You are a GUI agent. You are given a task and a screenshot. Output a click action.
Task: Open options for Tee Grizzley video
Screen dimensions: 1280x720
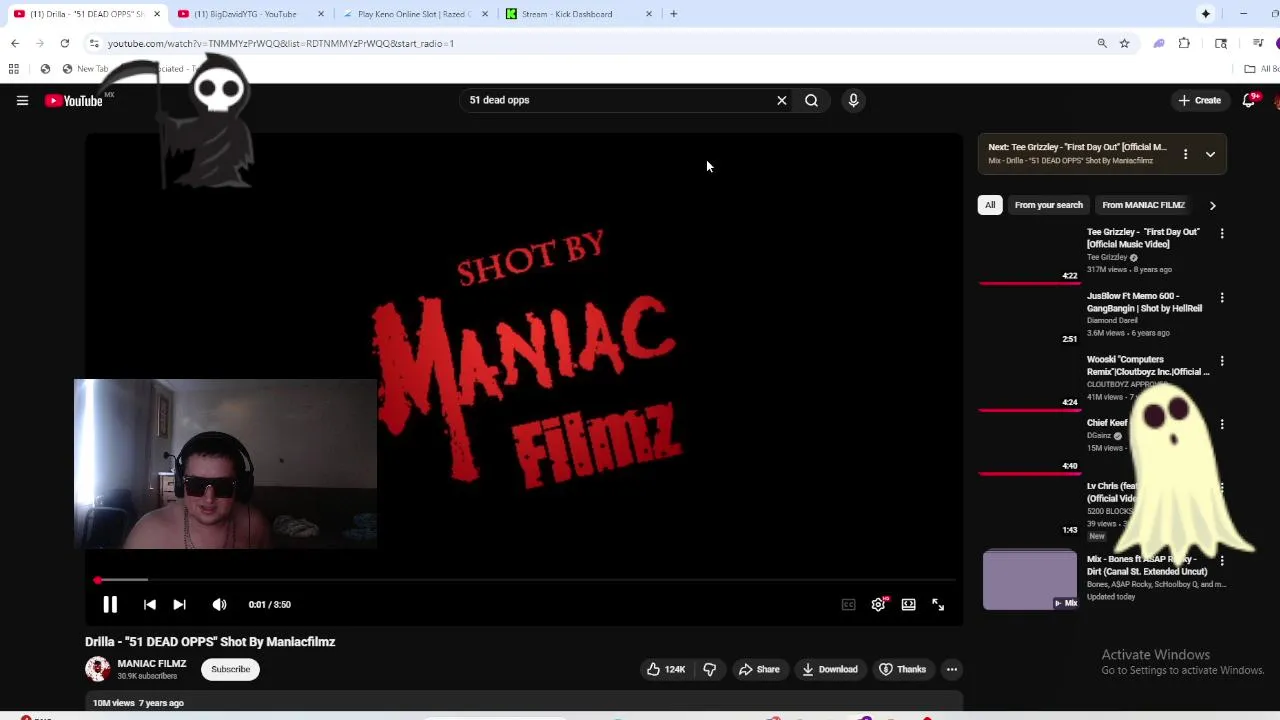click(1221, 233)
